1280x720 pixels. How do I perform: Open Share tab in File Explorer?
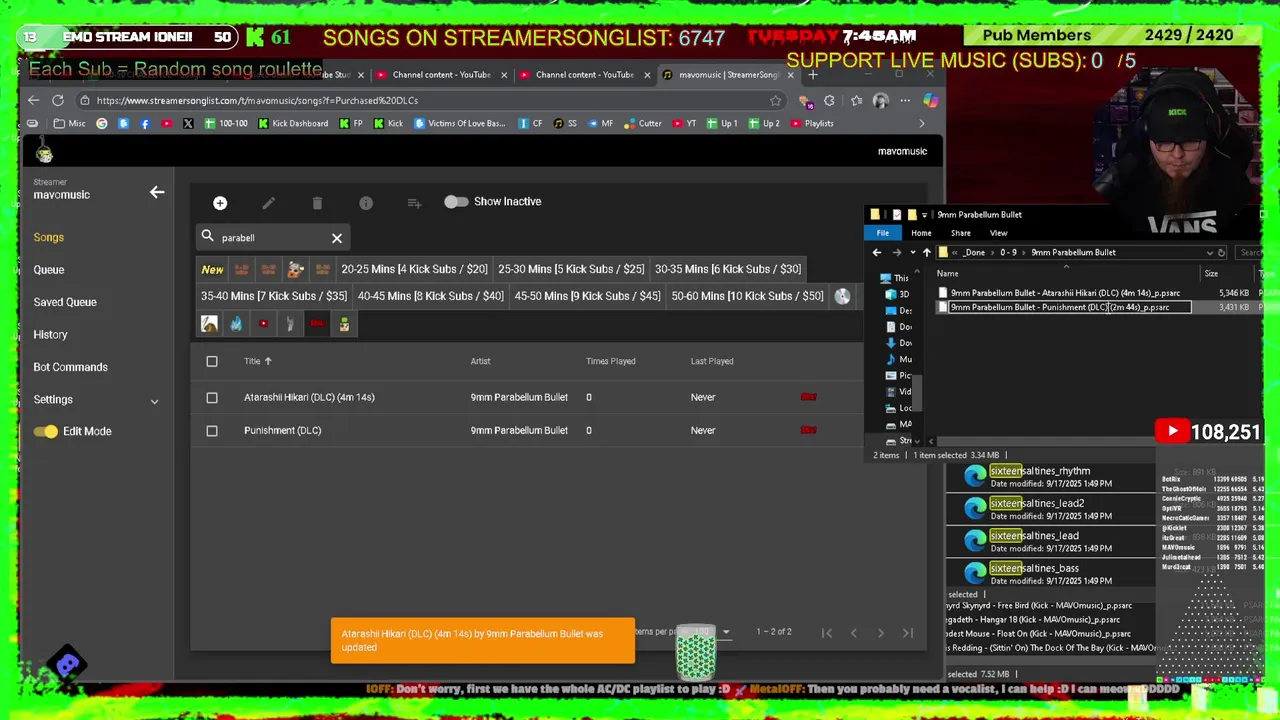click(x=960, y=233)
